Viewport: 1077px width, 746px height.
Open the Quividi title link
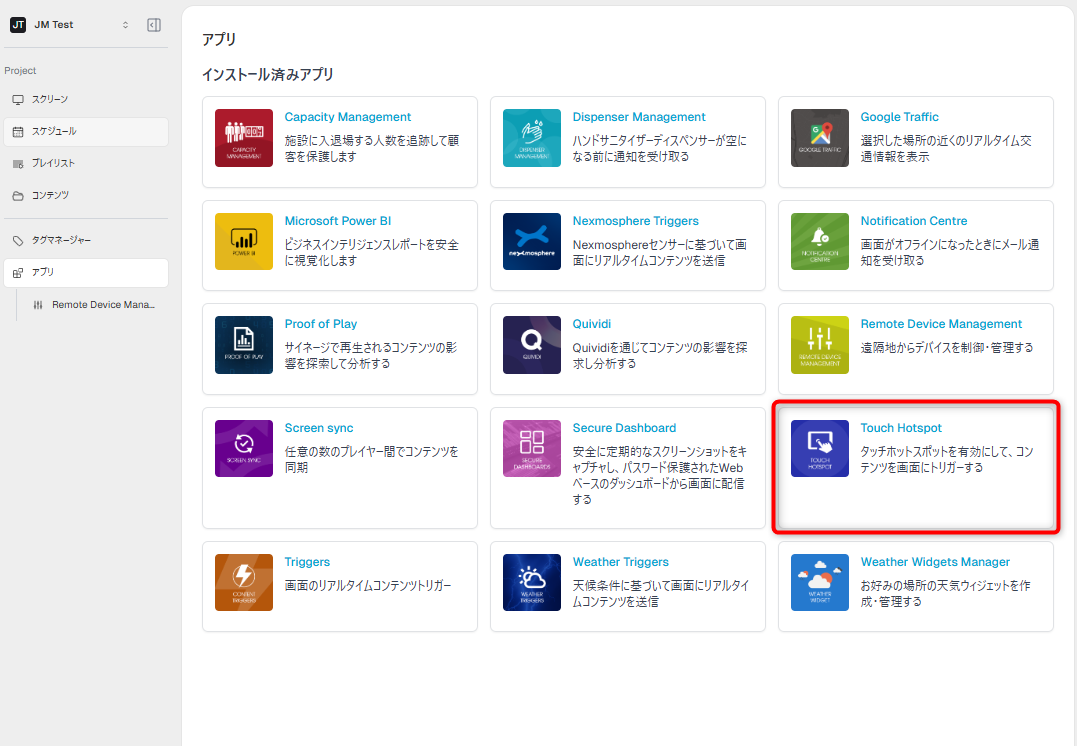[591, 324]
